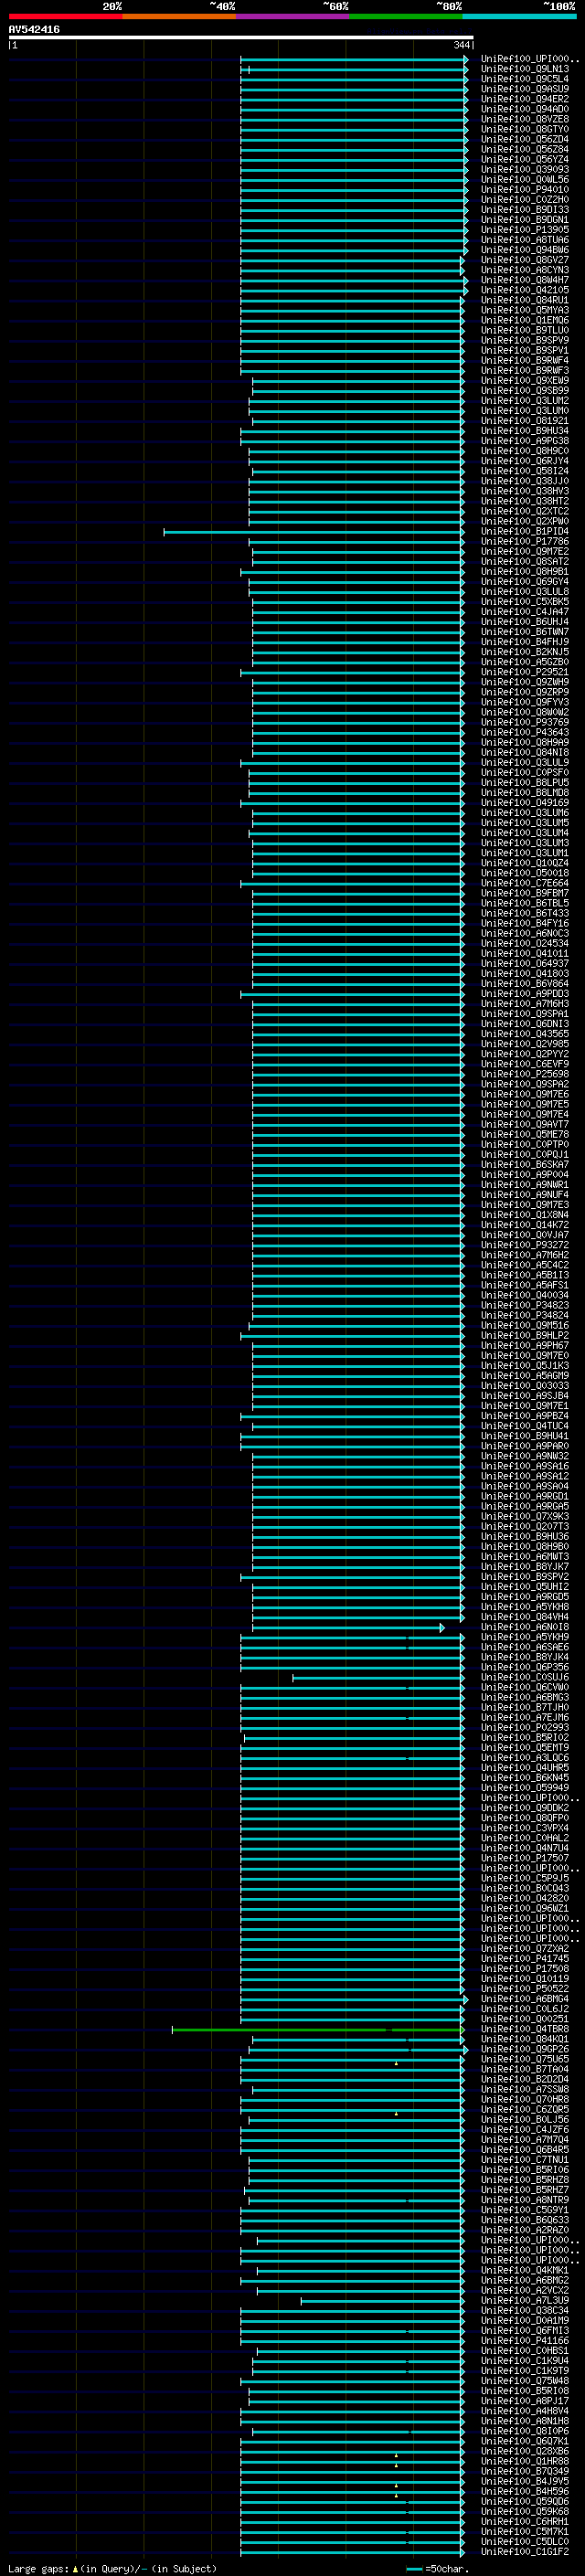Click the long alignment bar for B1PID4
Screen dimensions: 585x2576
313,532
